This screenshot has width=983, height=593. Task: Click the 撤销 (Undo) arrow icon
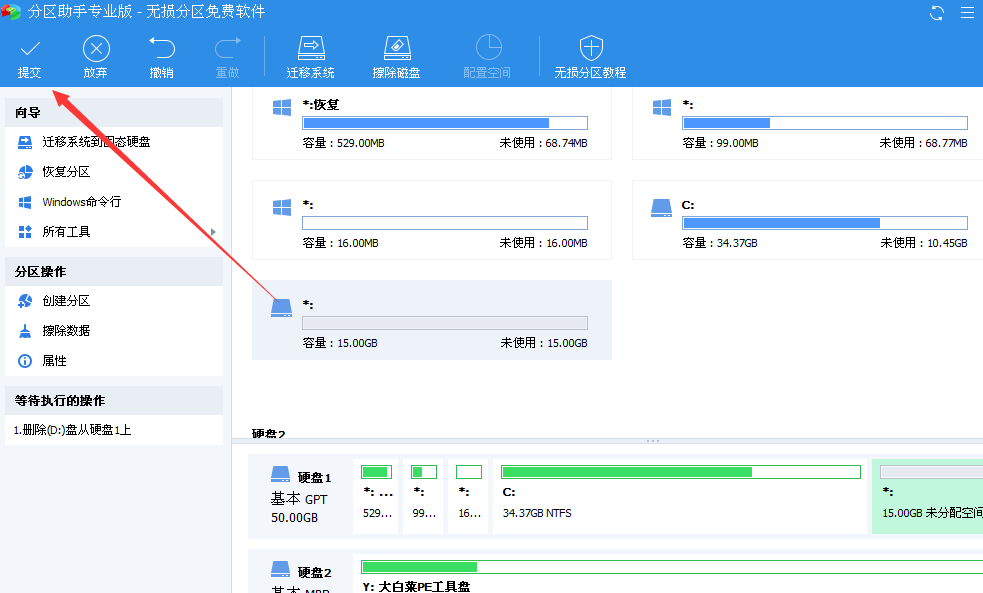tap(162, 48)
